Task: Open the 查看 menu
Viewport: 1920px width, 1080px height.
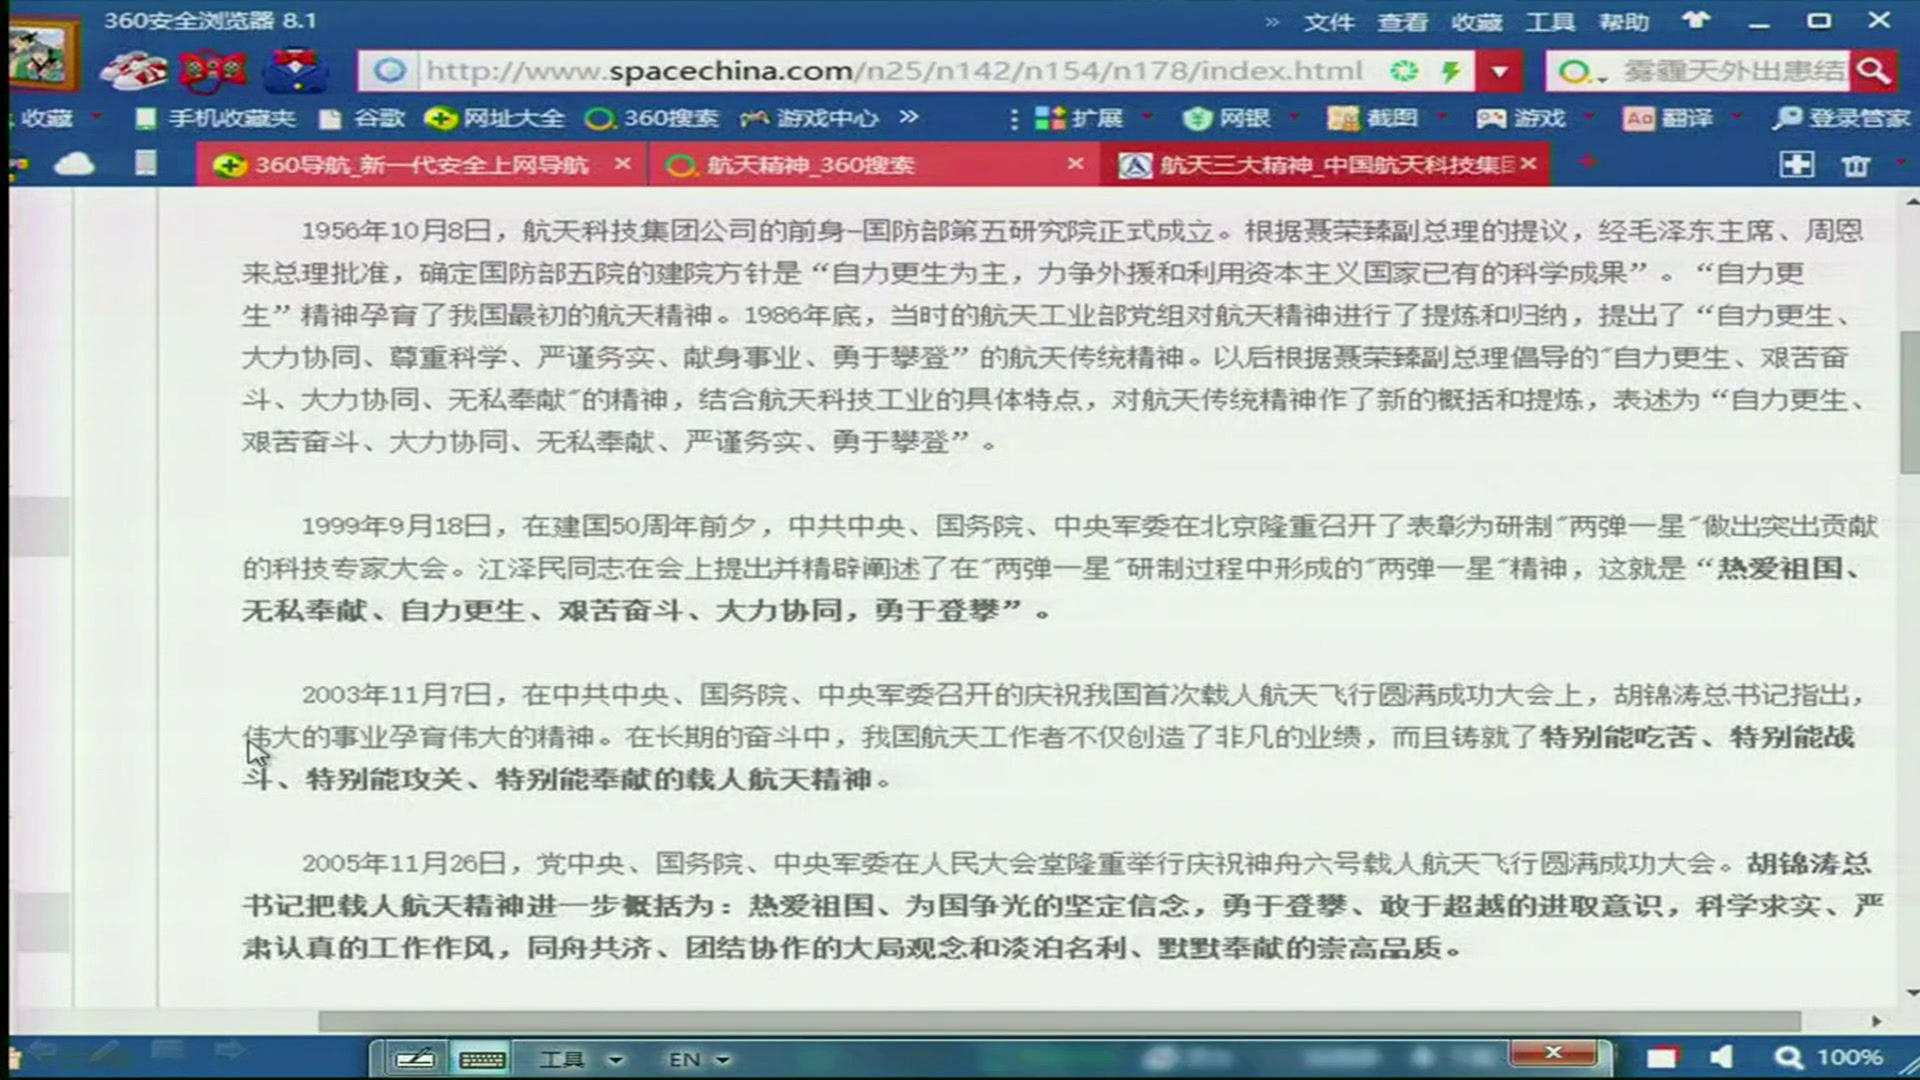Action: (1402, 22)
